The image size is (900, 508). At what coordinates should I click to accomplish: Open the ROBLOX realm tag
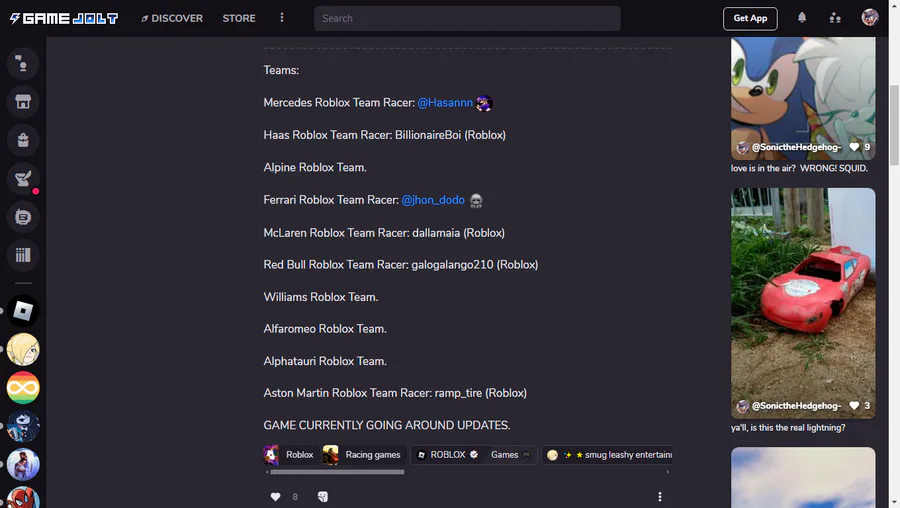pos(447,455)
